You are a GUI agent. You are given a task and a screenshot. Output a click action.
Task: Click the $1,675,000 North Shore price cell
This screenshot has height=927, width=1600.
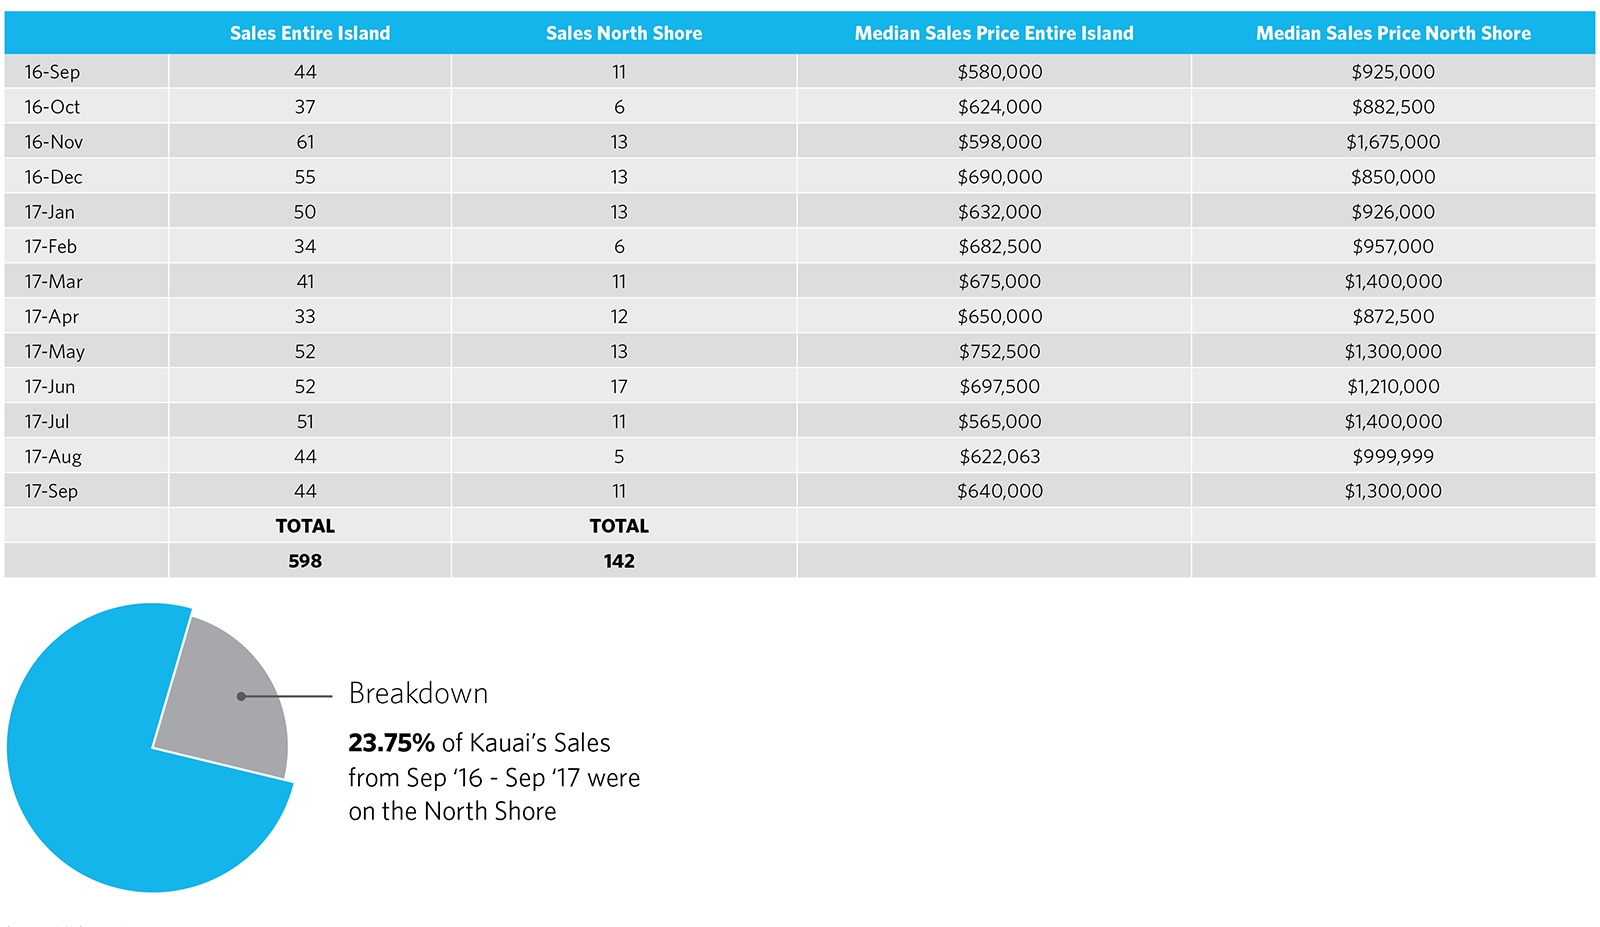point(1393,142)
